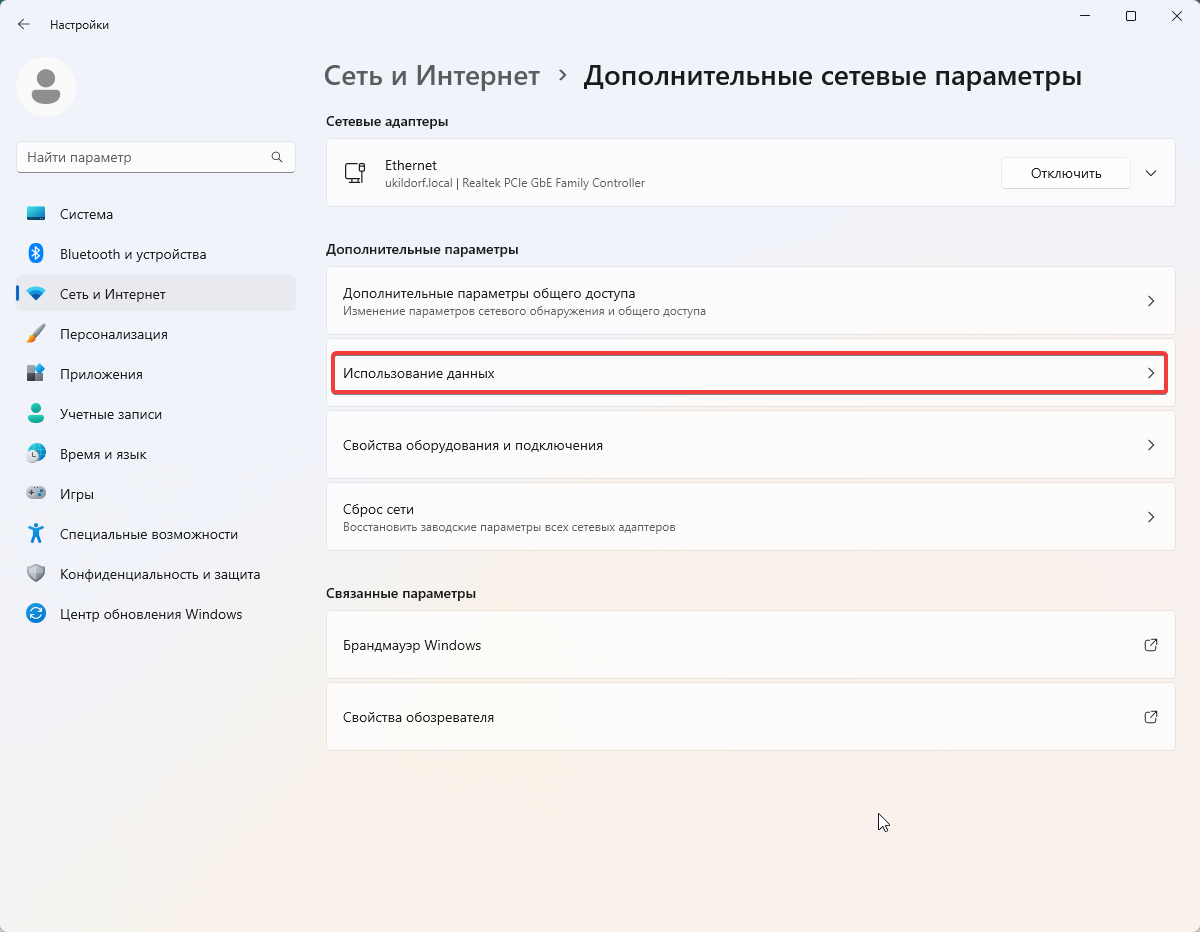Click the Учетные записи person icon
Viewport: 1200px width, 932px height.
point(36,414)
